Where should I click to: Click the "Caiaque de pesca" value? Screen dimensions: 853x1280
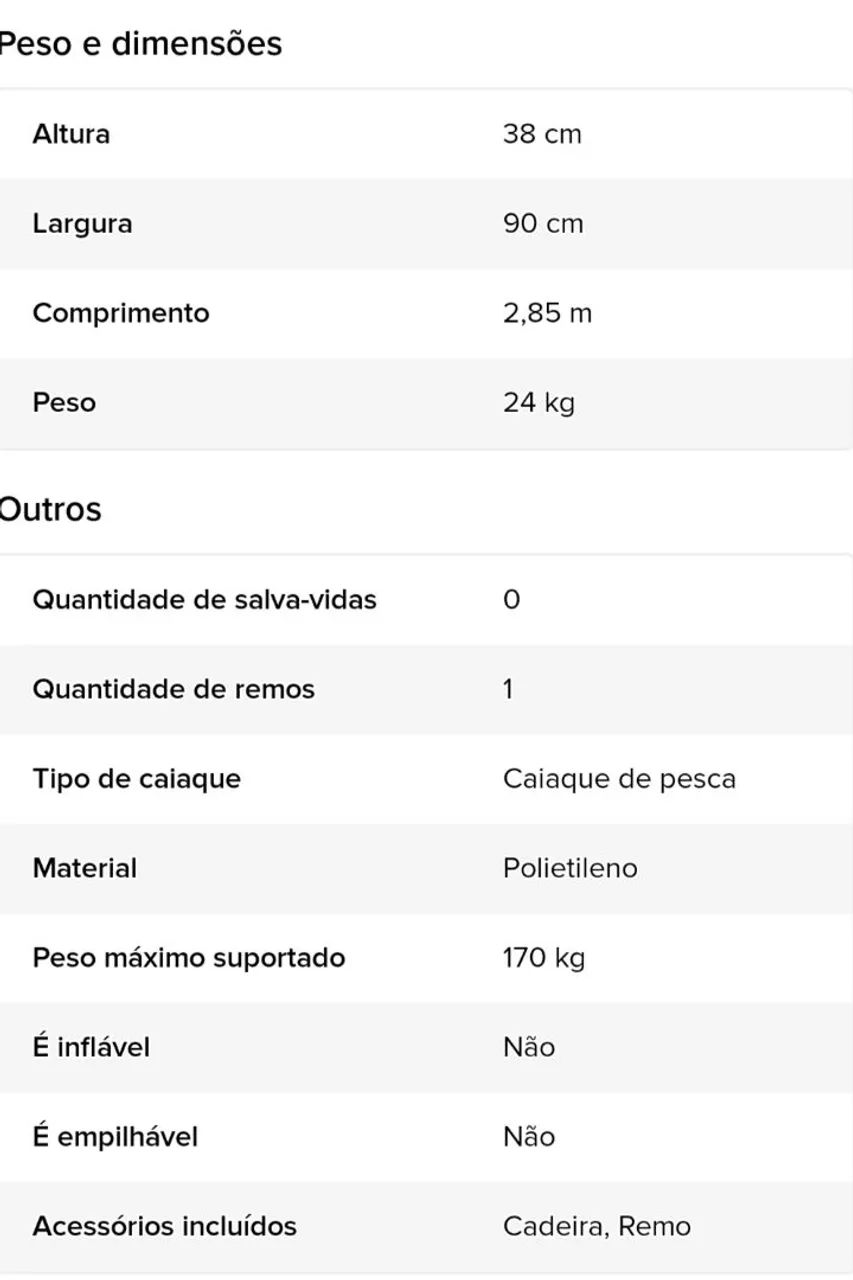(619, 779)
